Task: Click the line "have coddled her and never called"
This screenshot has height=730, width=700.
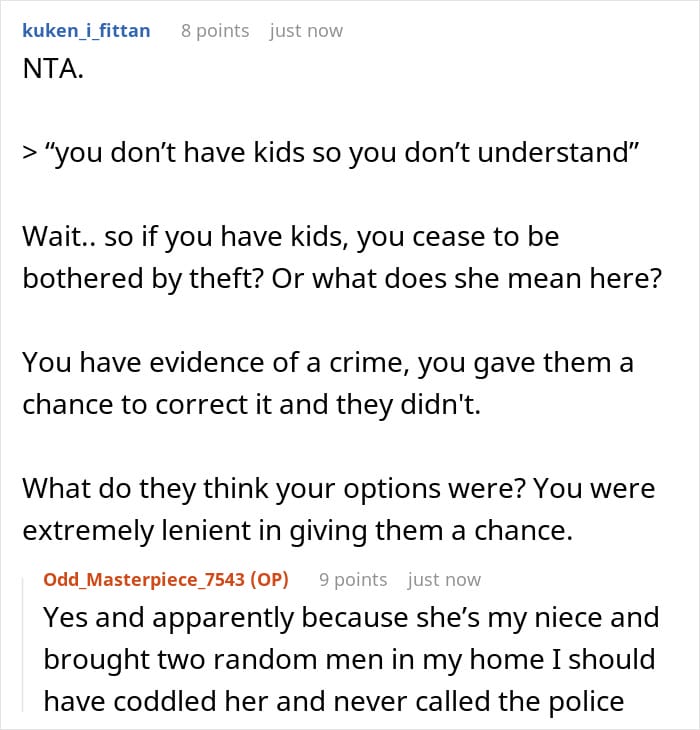Action: click(x=334, y=702)
